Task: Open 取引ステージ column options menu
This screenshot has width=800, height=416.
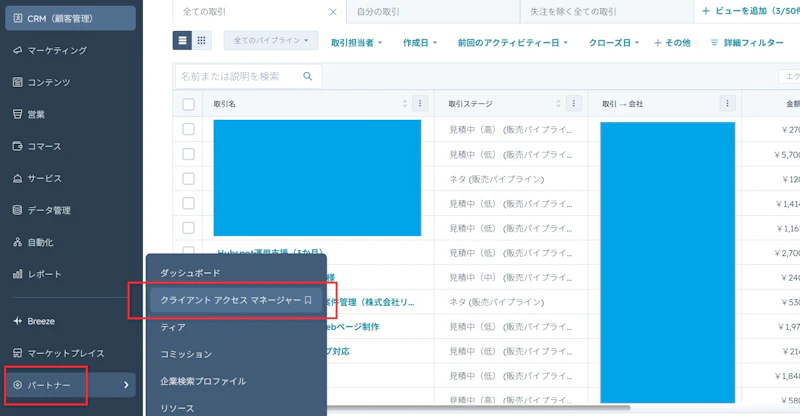Action: [x=573, y=104]
